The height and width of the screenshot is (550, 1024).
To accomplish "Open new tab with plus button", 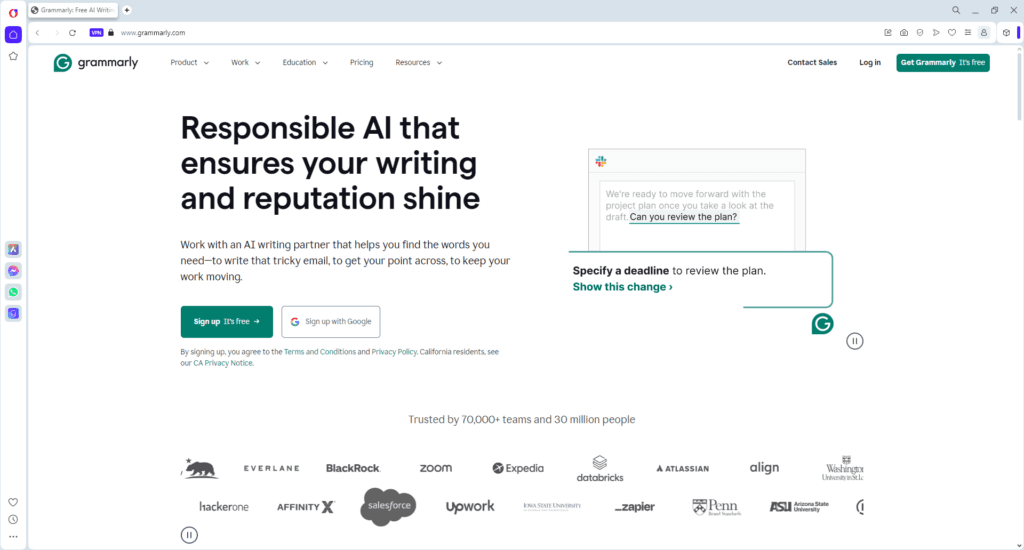I will pos(127,10).
